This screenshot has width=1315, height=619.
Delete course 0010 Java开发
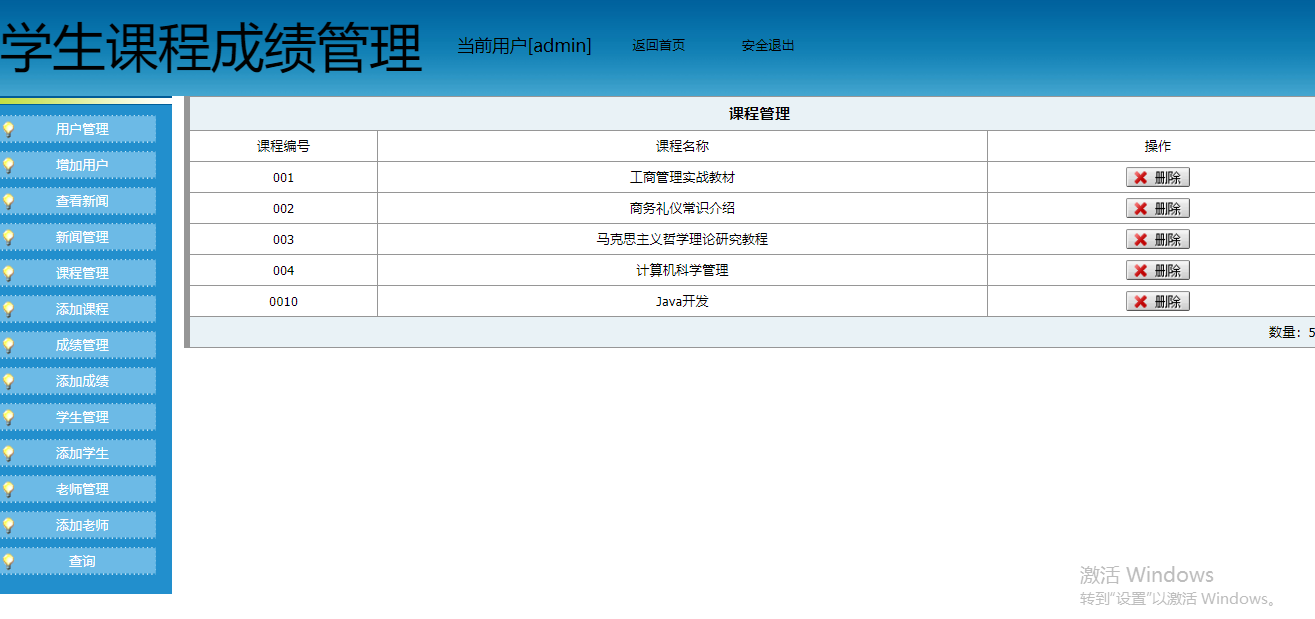[x=1158, y=301]
